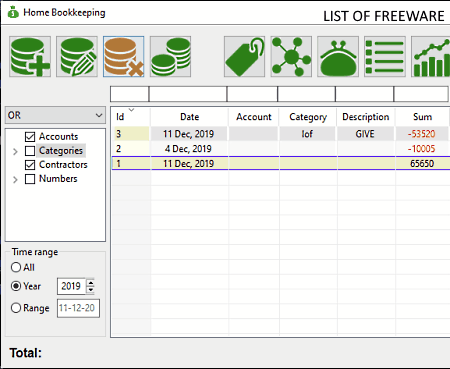The image size is (450, 369).
Task: Select the All time range radio
Action: (16, 267)
